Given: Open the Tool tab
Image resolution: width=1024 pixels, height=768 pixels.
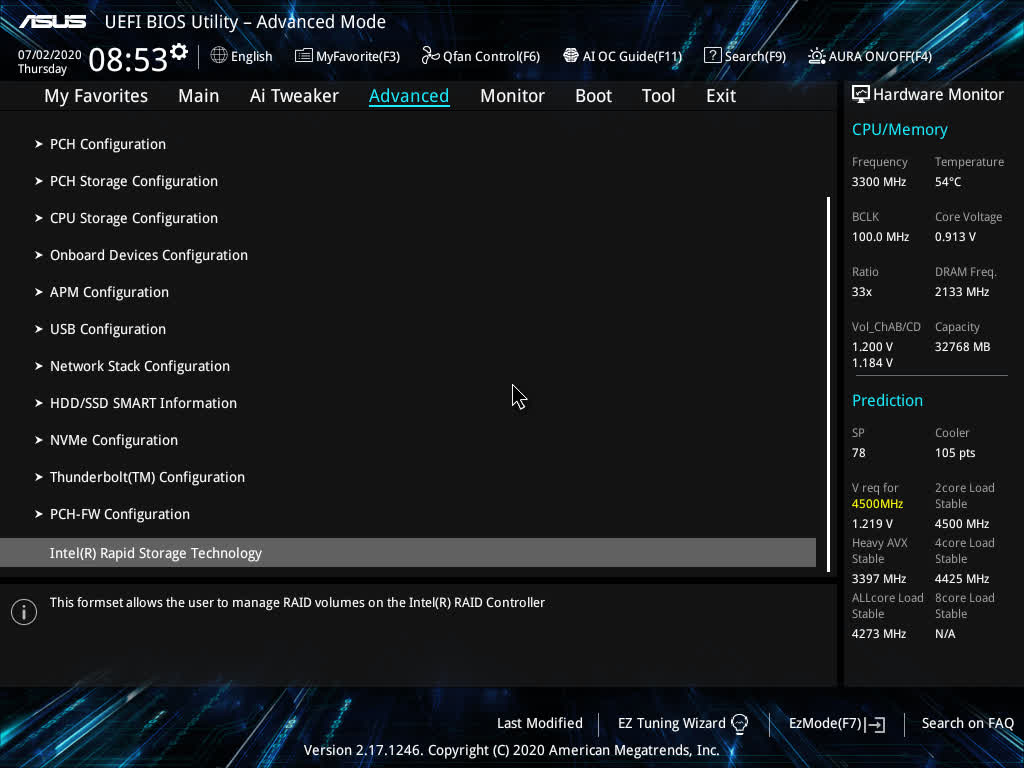Looking at the screenshot, I should (658, 96).
